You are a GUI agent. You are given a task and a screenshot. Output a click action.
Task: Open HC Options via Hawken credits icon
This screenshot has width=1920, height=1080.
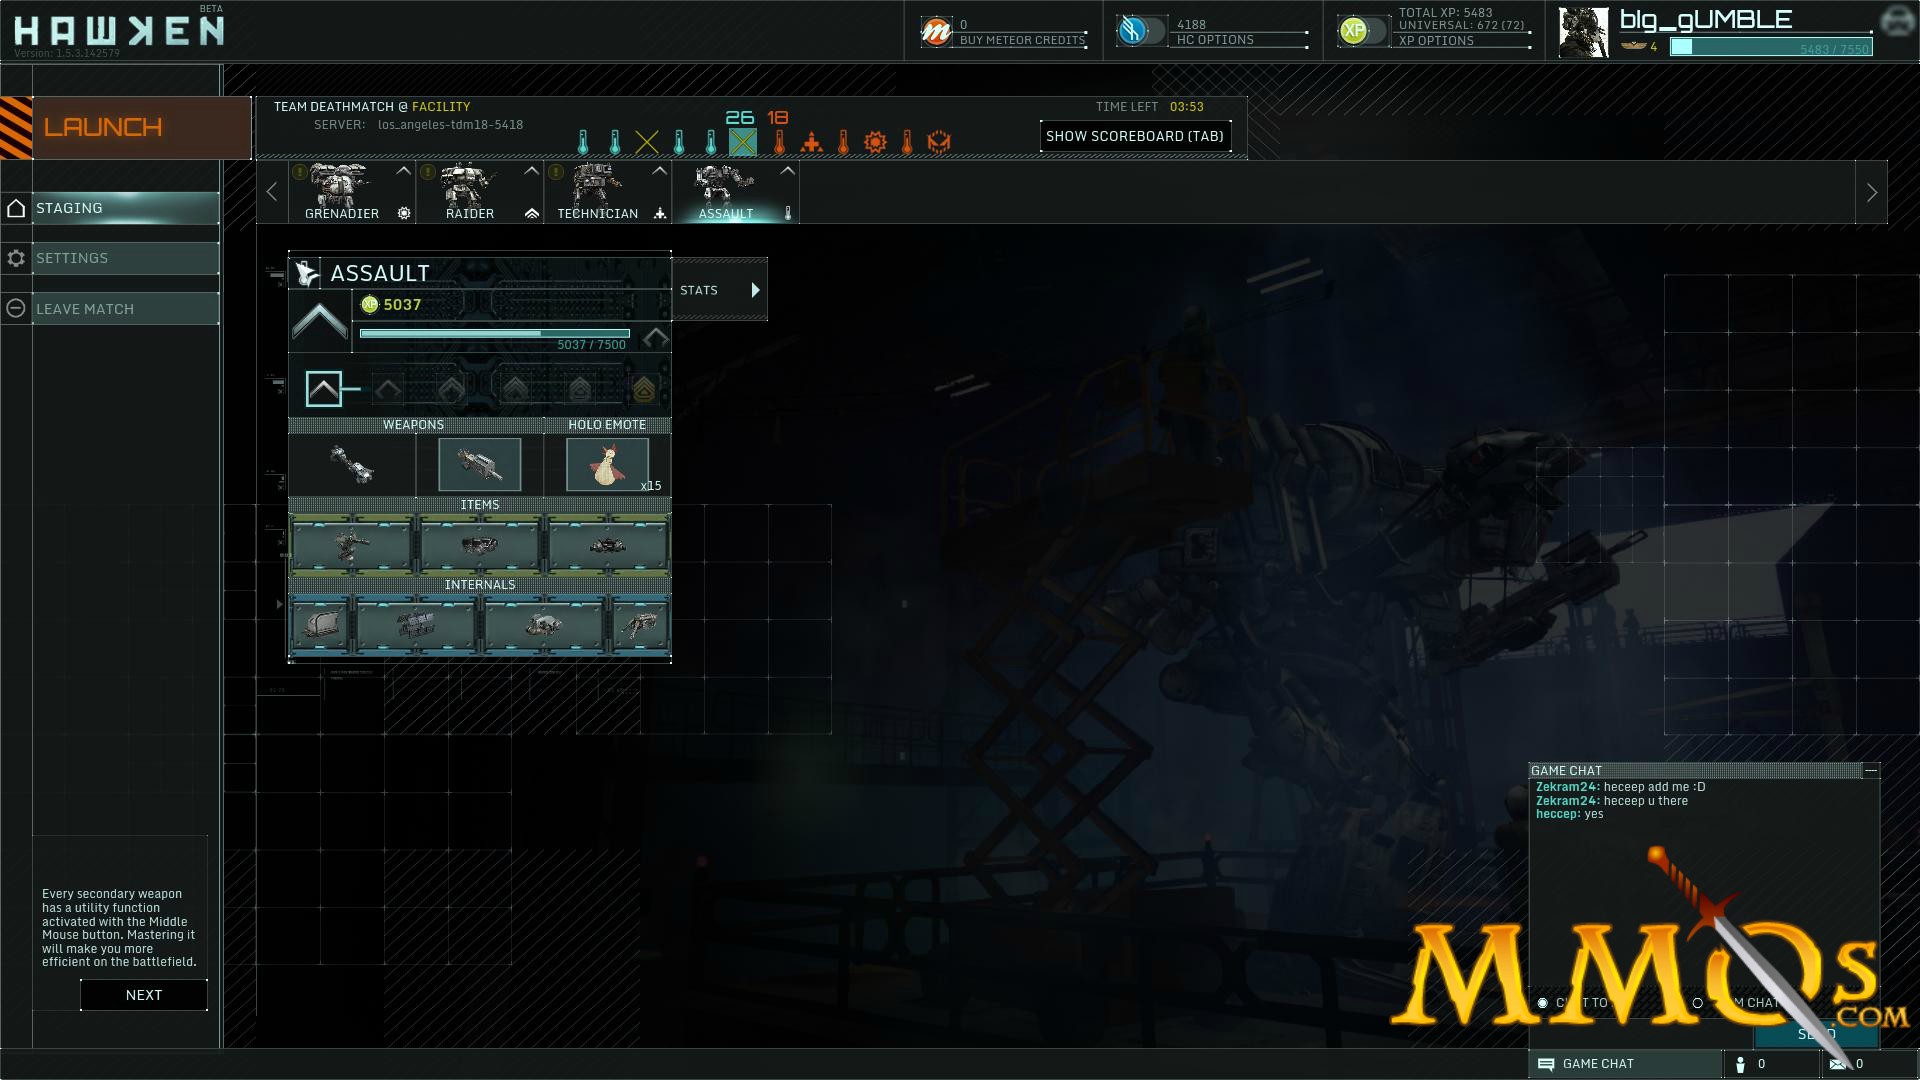(1132, 31)
